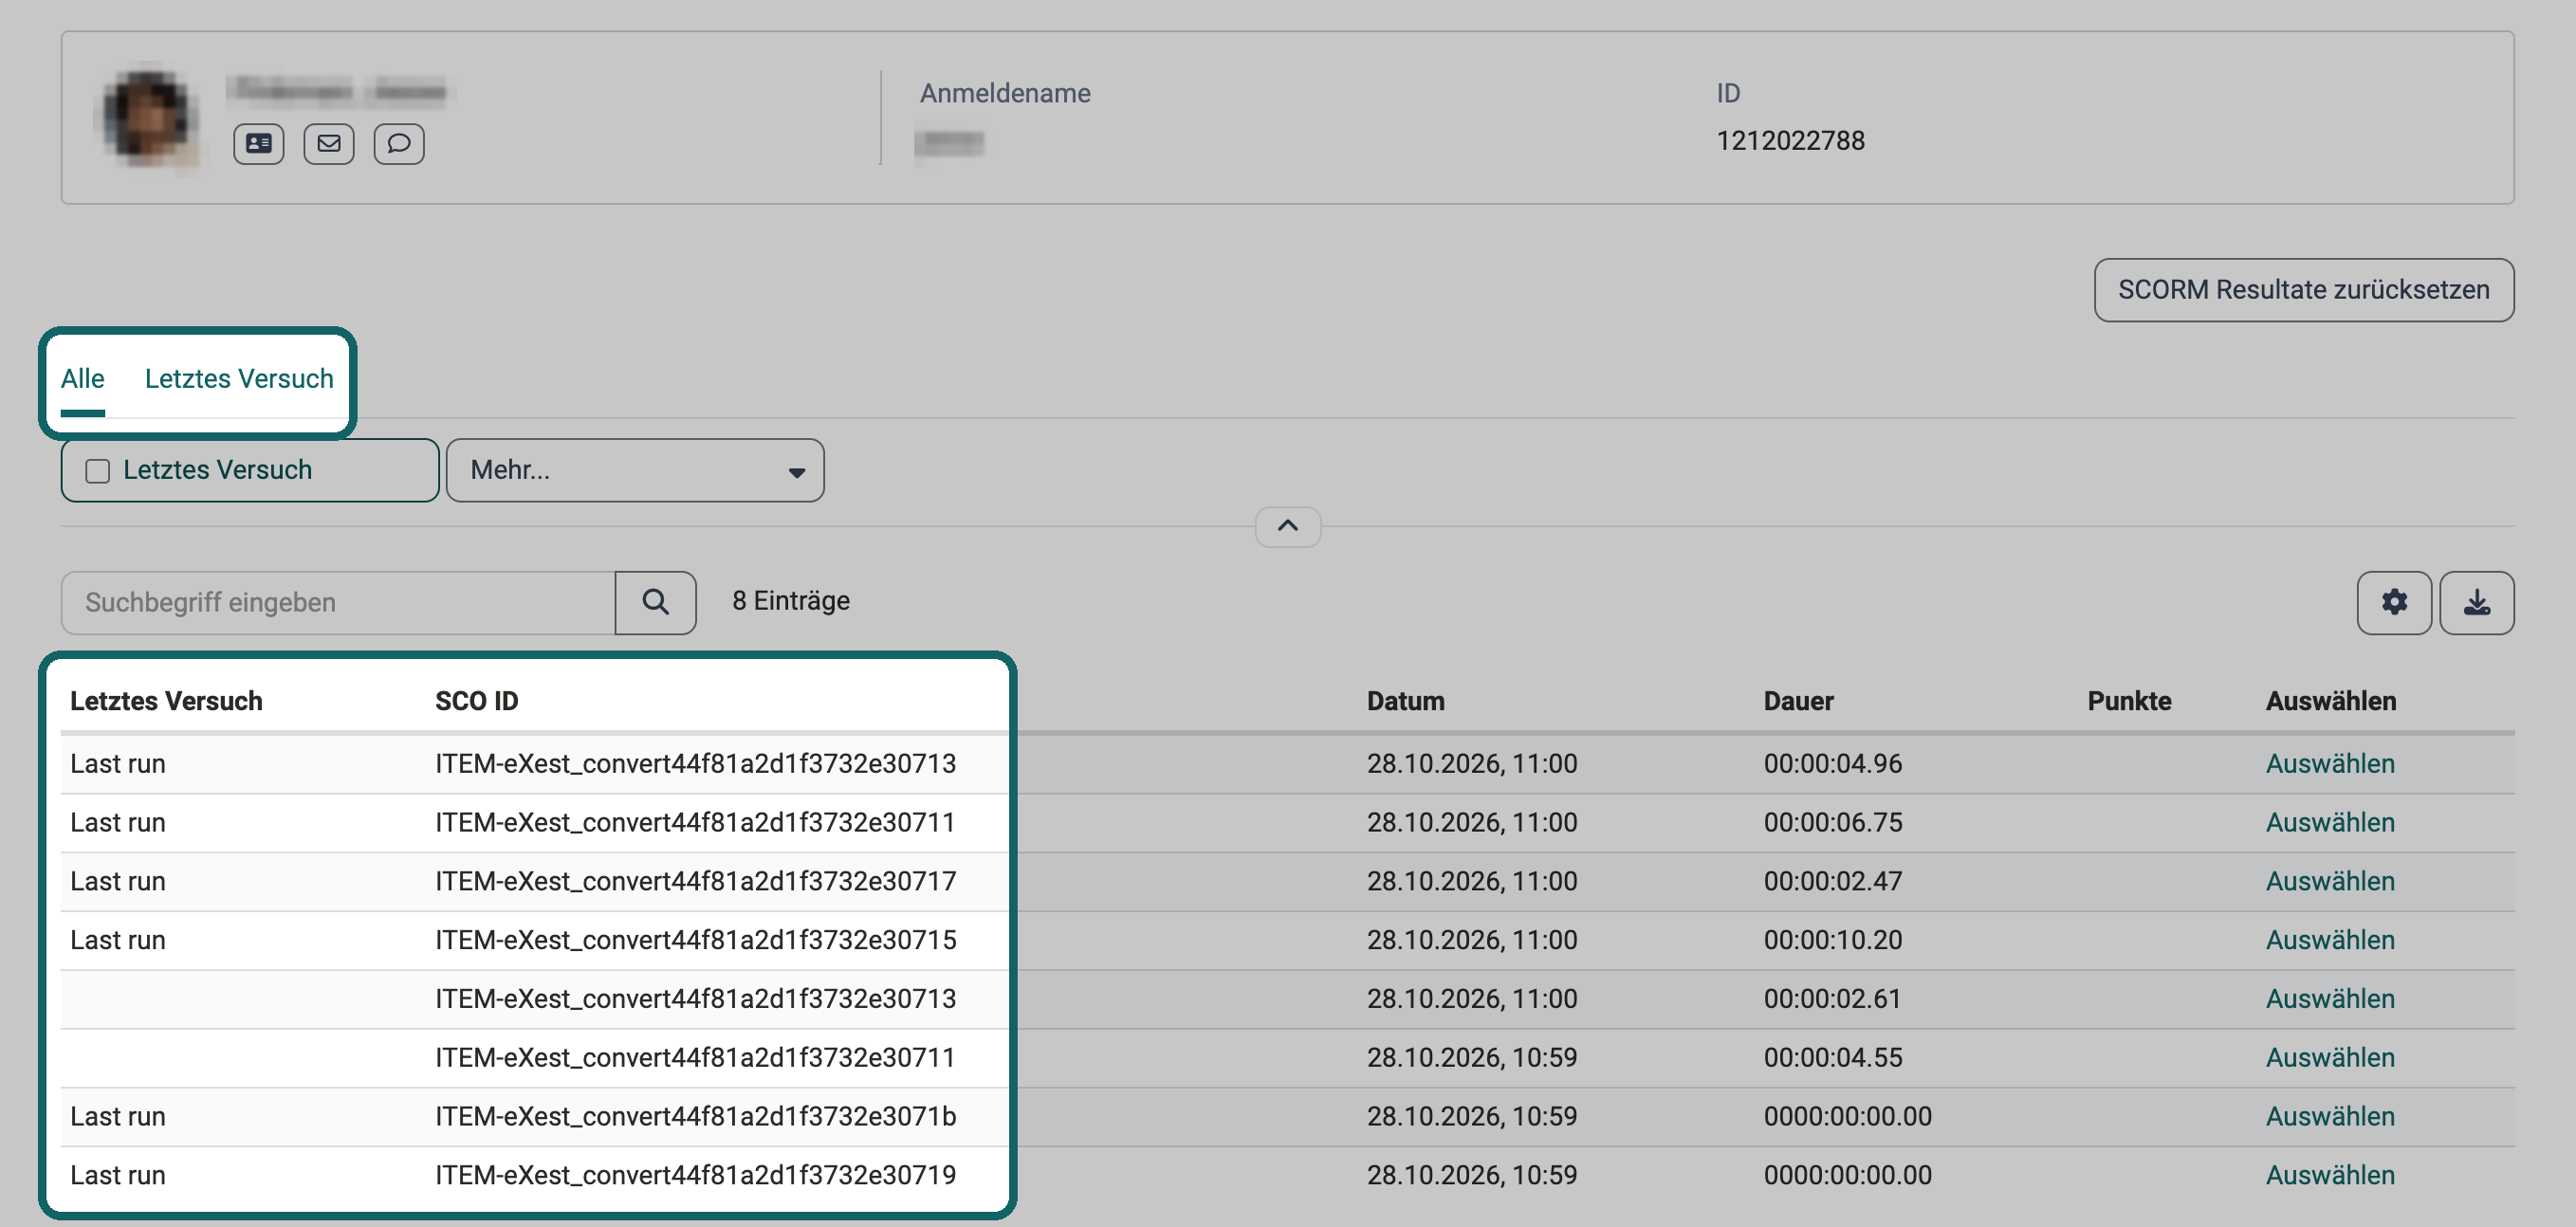Click SCORM Resultate zurücksetzen button
This screenshot has width=2576, height=1227.
[x=2304, y=290]
